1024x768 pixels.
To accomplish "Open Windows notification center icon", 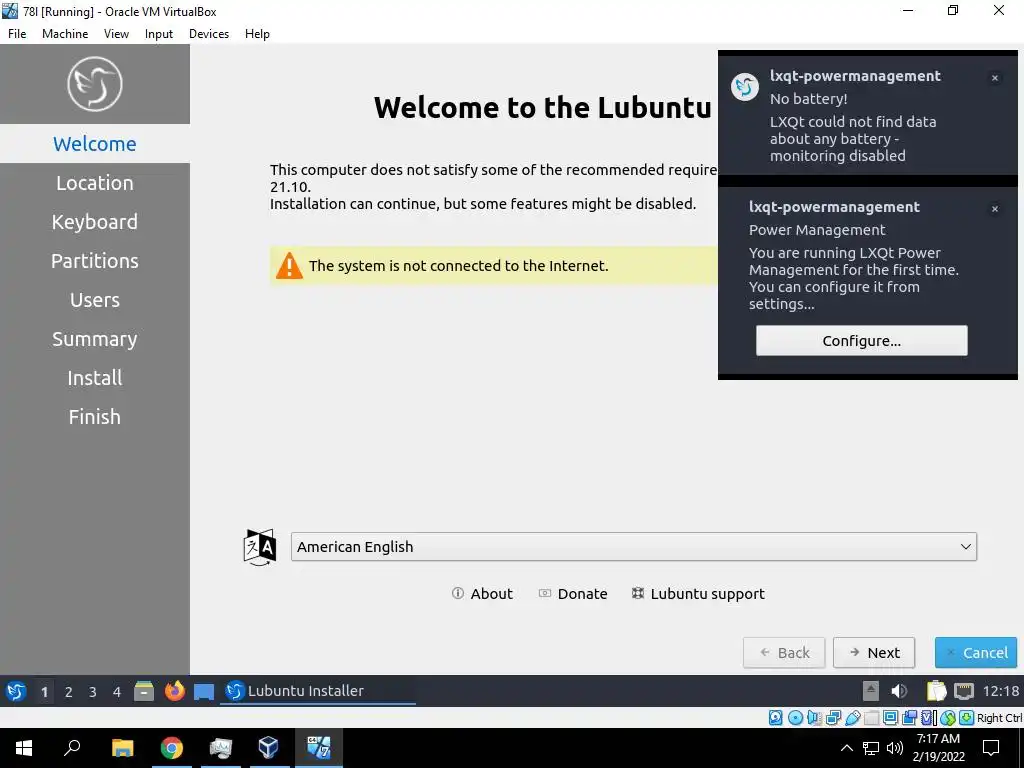I will [991, 748].
